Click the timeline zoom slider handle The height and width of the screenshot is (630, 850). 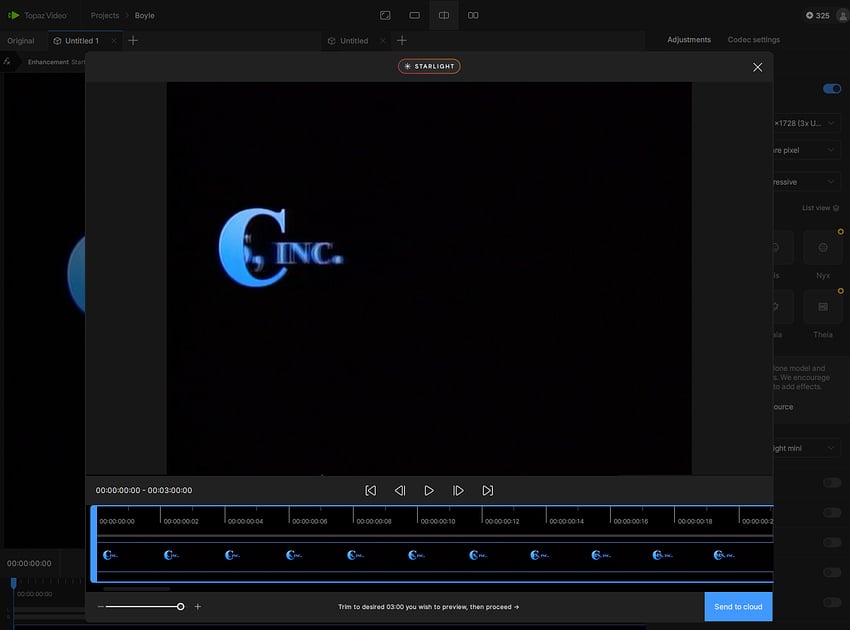pos(181,607)
